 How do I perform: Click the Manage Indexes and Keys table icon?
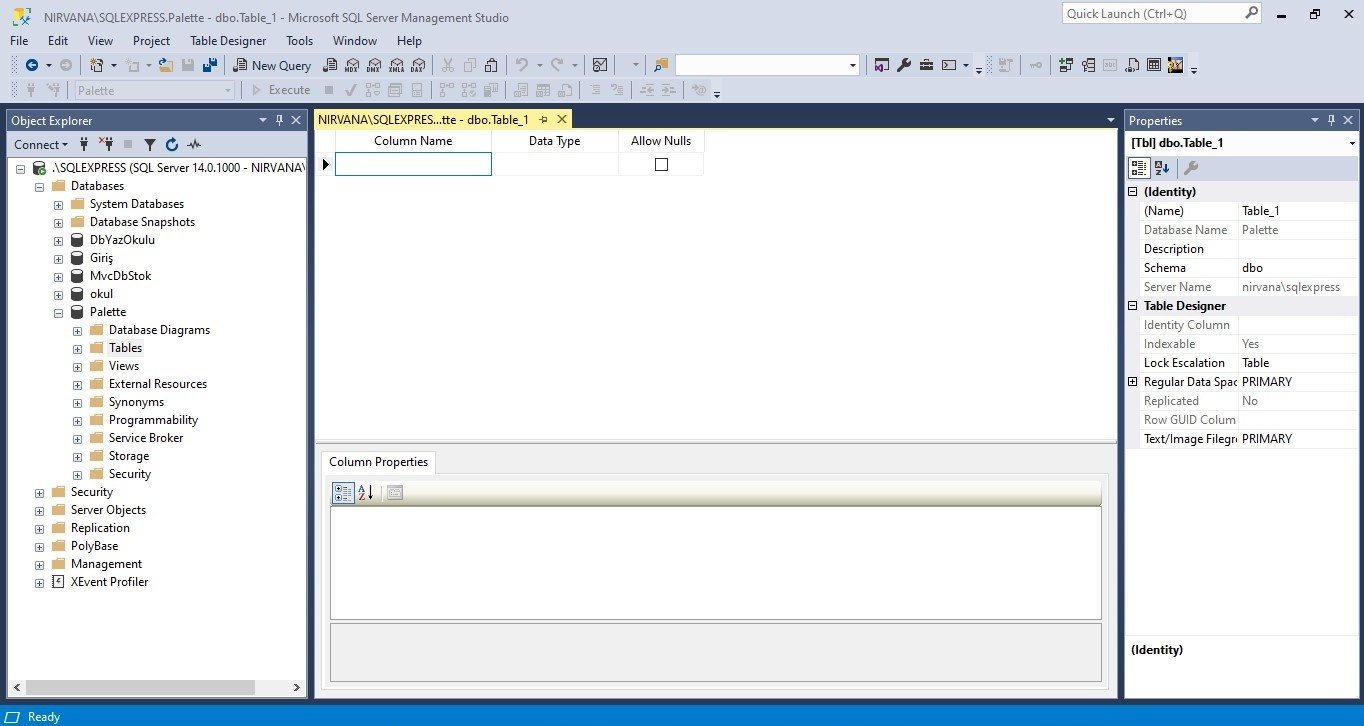click(x=1087, y=65)
